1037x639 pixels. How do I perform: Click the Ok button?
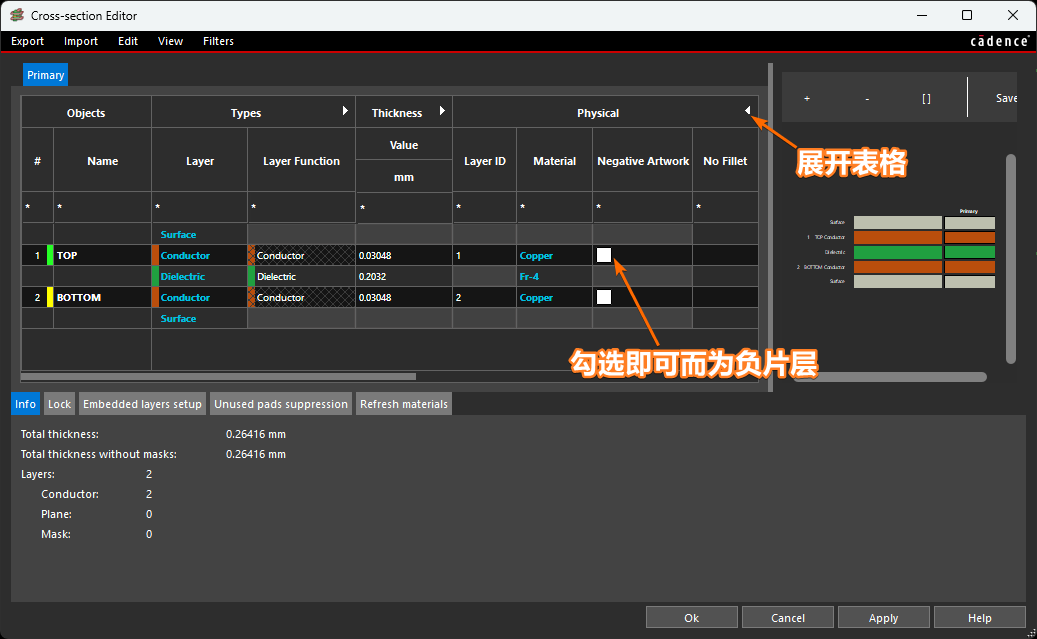691,618
